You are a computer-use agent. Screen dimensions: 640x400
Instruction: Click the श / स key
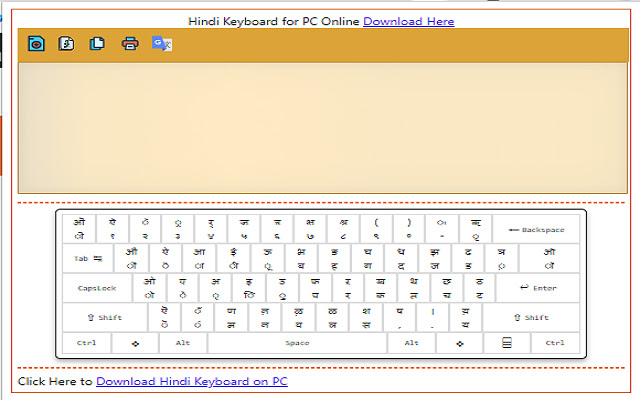pyautogui.click(x=366, y=318)
